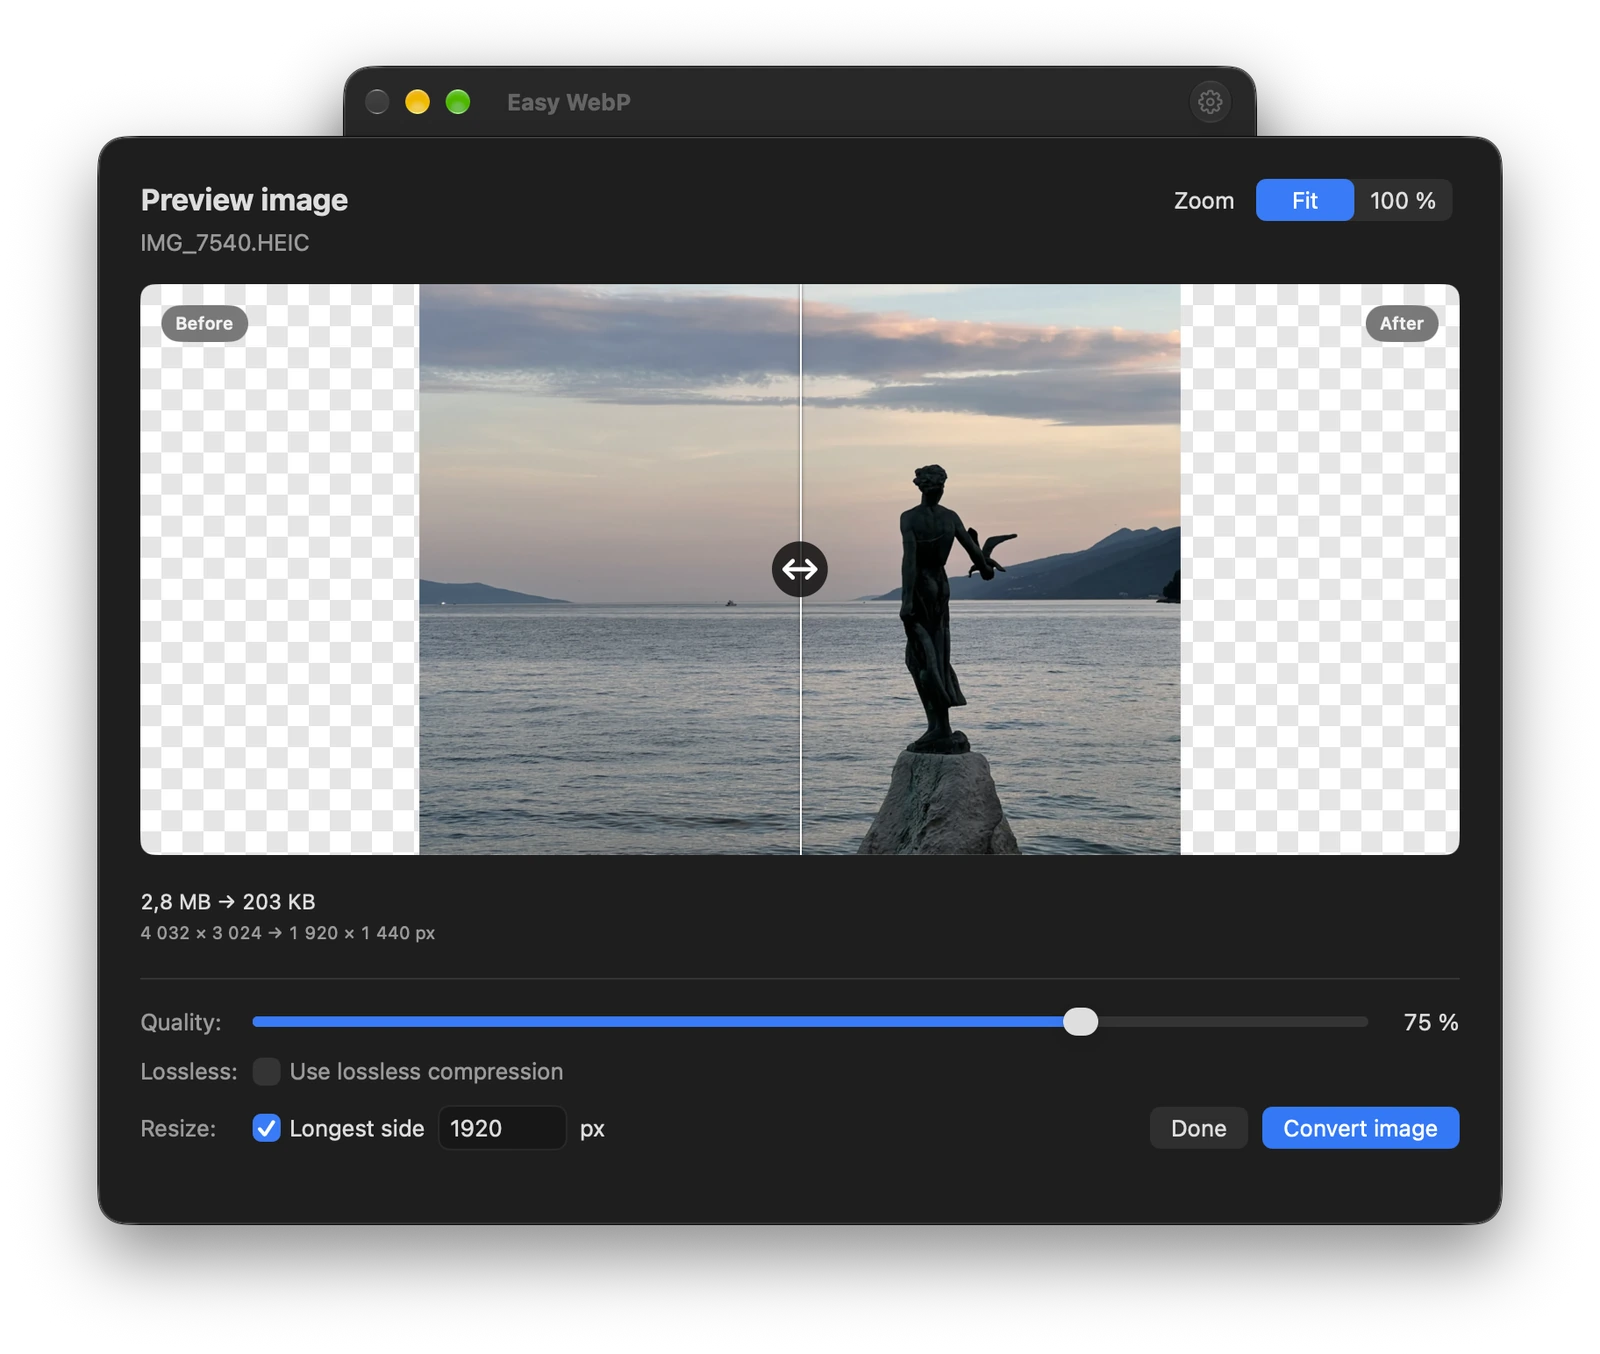
Task: Click the IMG_7540.HEIC file name
Action: (x=225, y=243)
